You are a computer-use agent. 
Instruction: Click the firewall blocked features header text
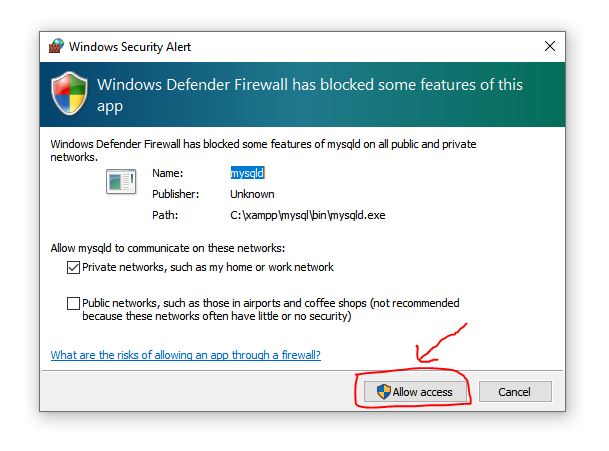pos(310,96)
